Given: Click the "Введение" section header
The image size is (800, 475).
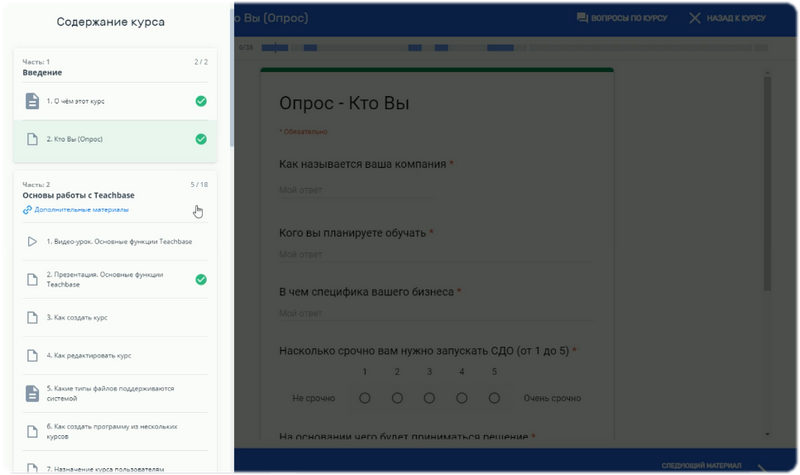Looking at the screenshot, I should 42,72.
